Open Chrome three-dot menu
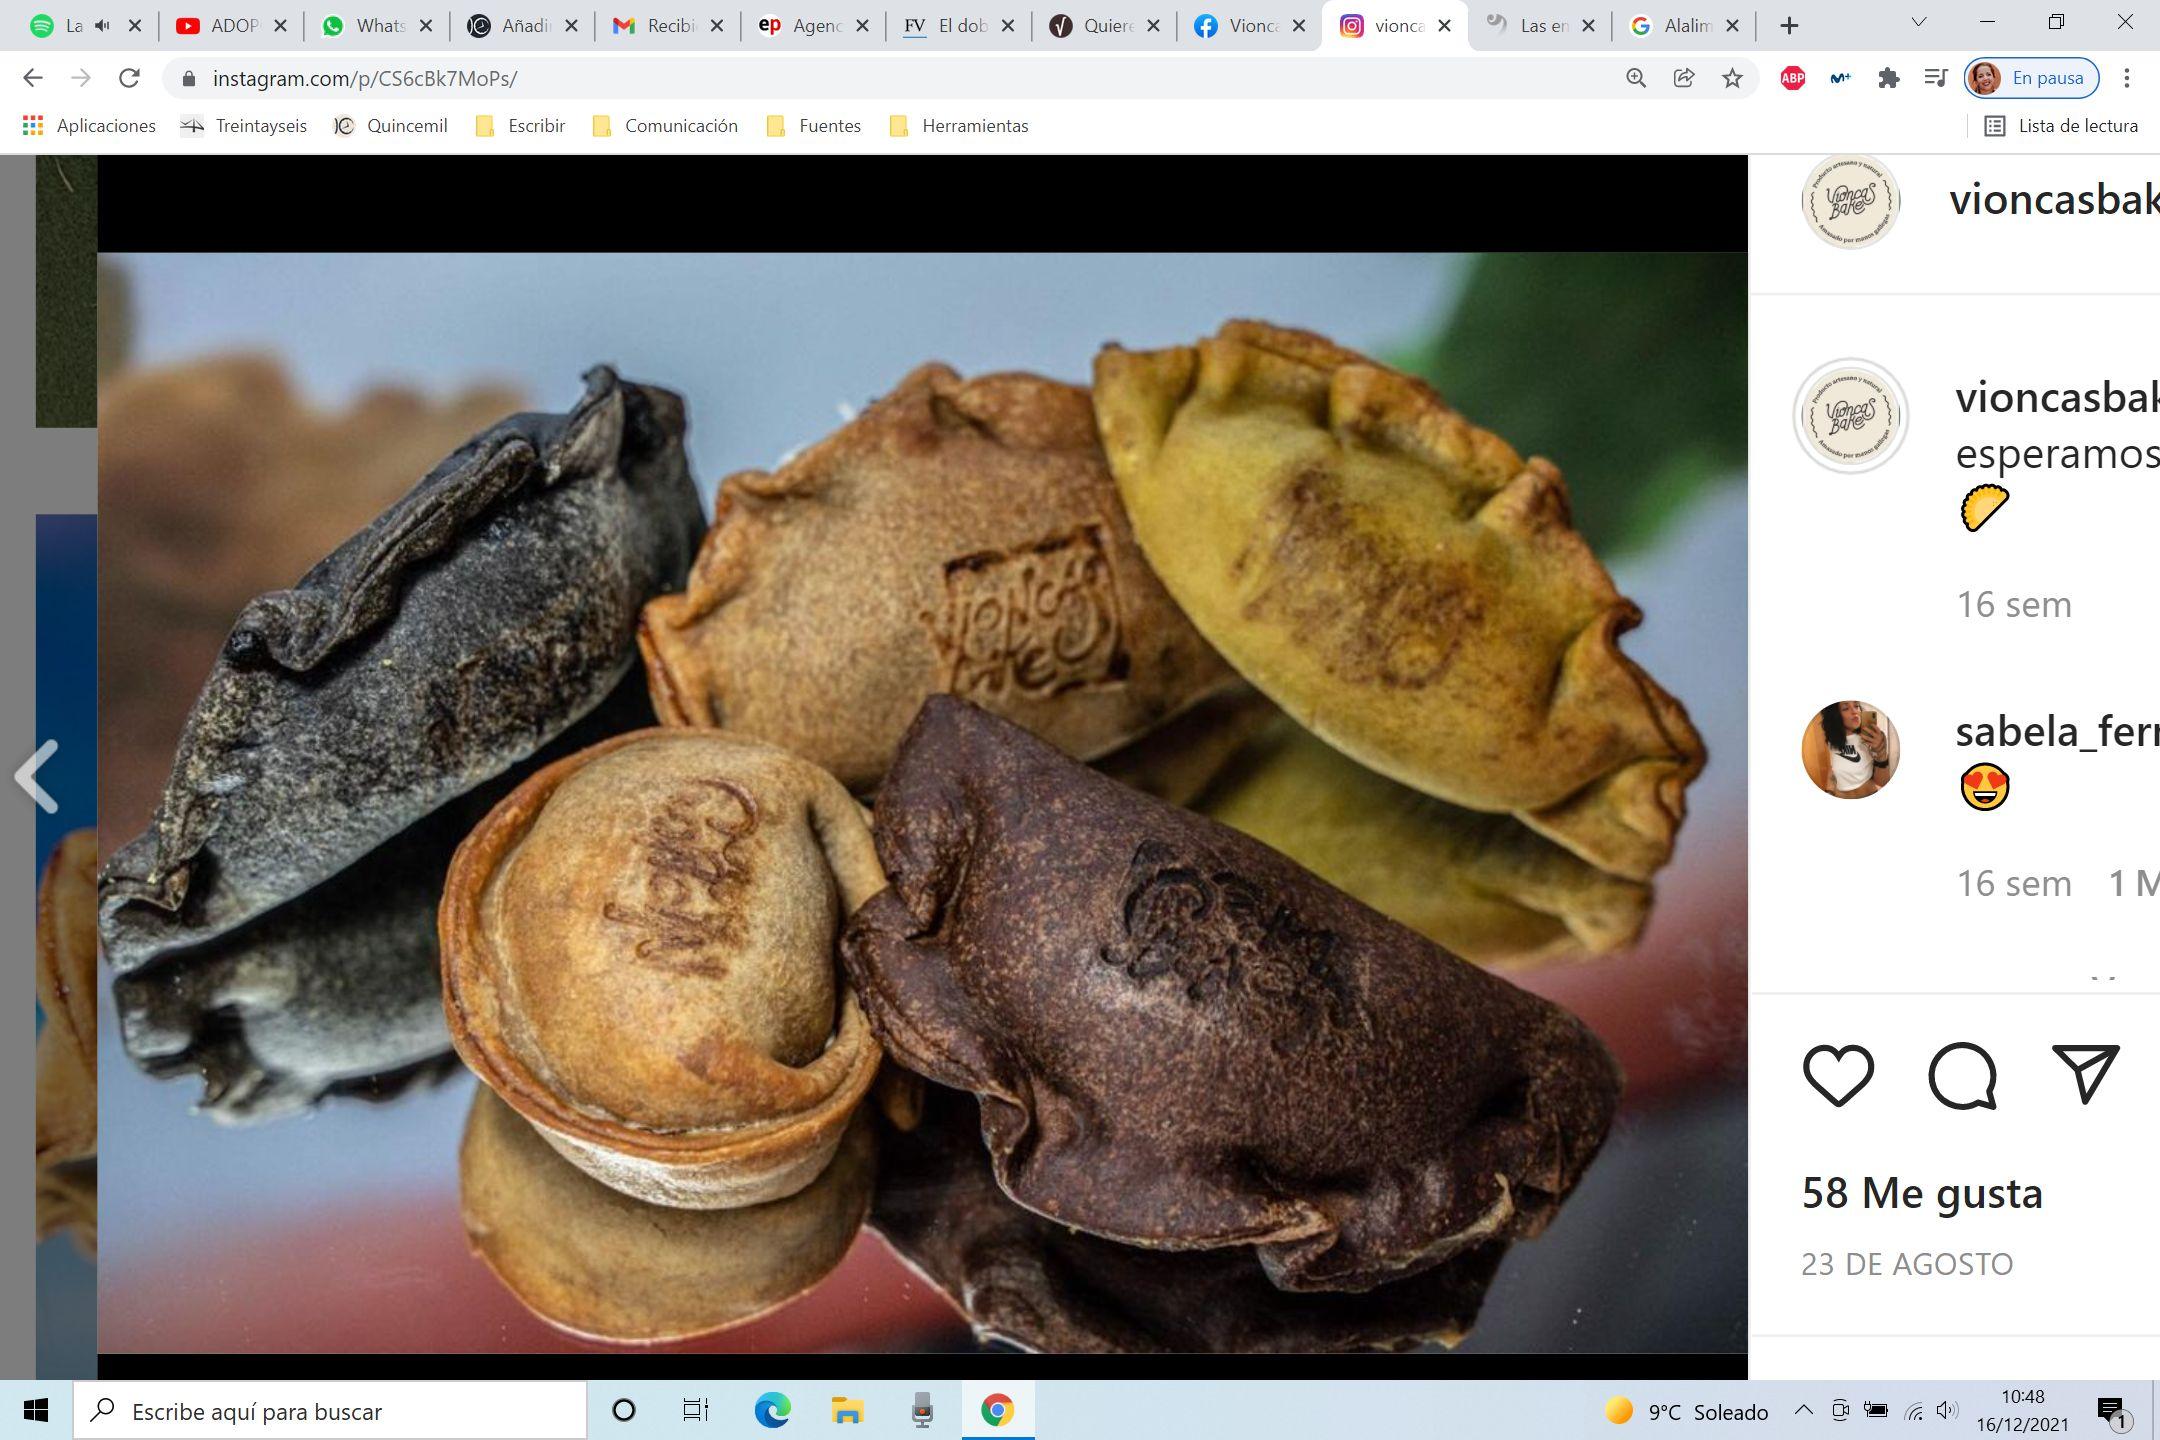The width and height of the screenshot is (2160, 1440). click(x=2127, y=78)
